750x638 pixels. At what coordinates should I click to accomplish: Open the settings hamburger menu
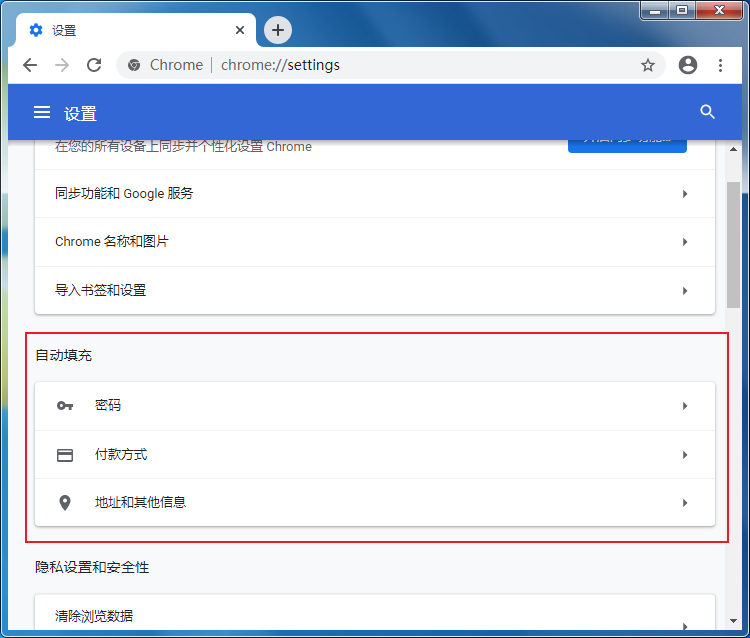click(x=42, y=112)
